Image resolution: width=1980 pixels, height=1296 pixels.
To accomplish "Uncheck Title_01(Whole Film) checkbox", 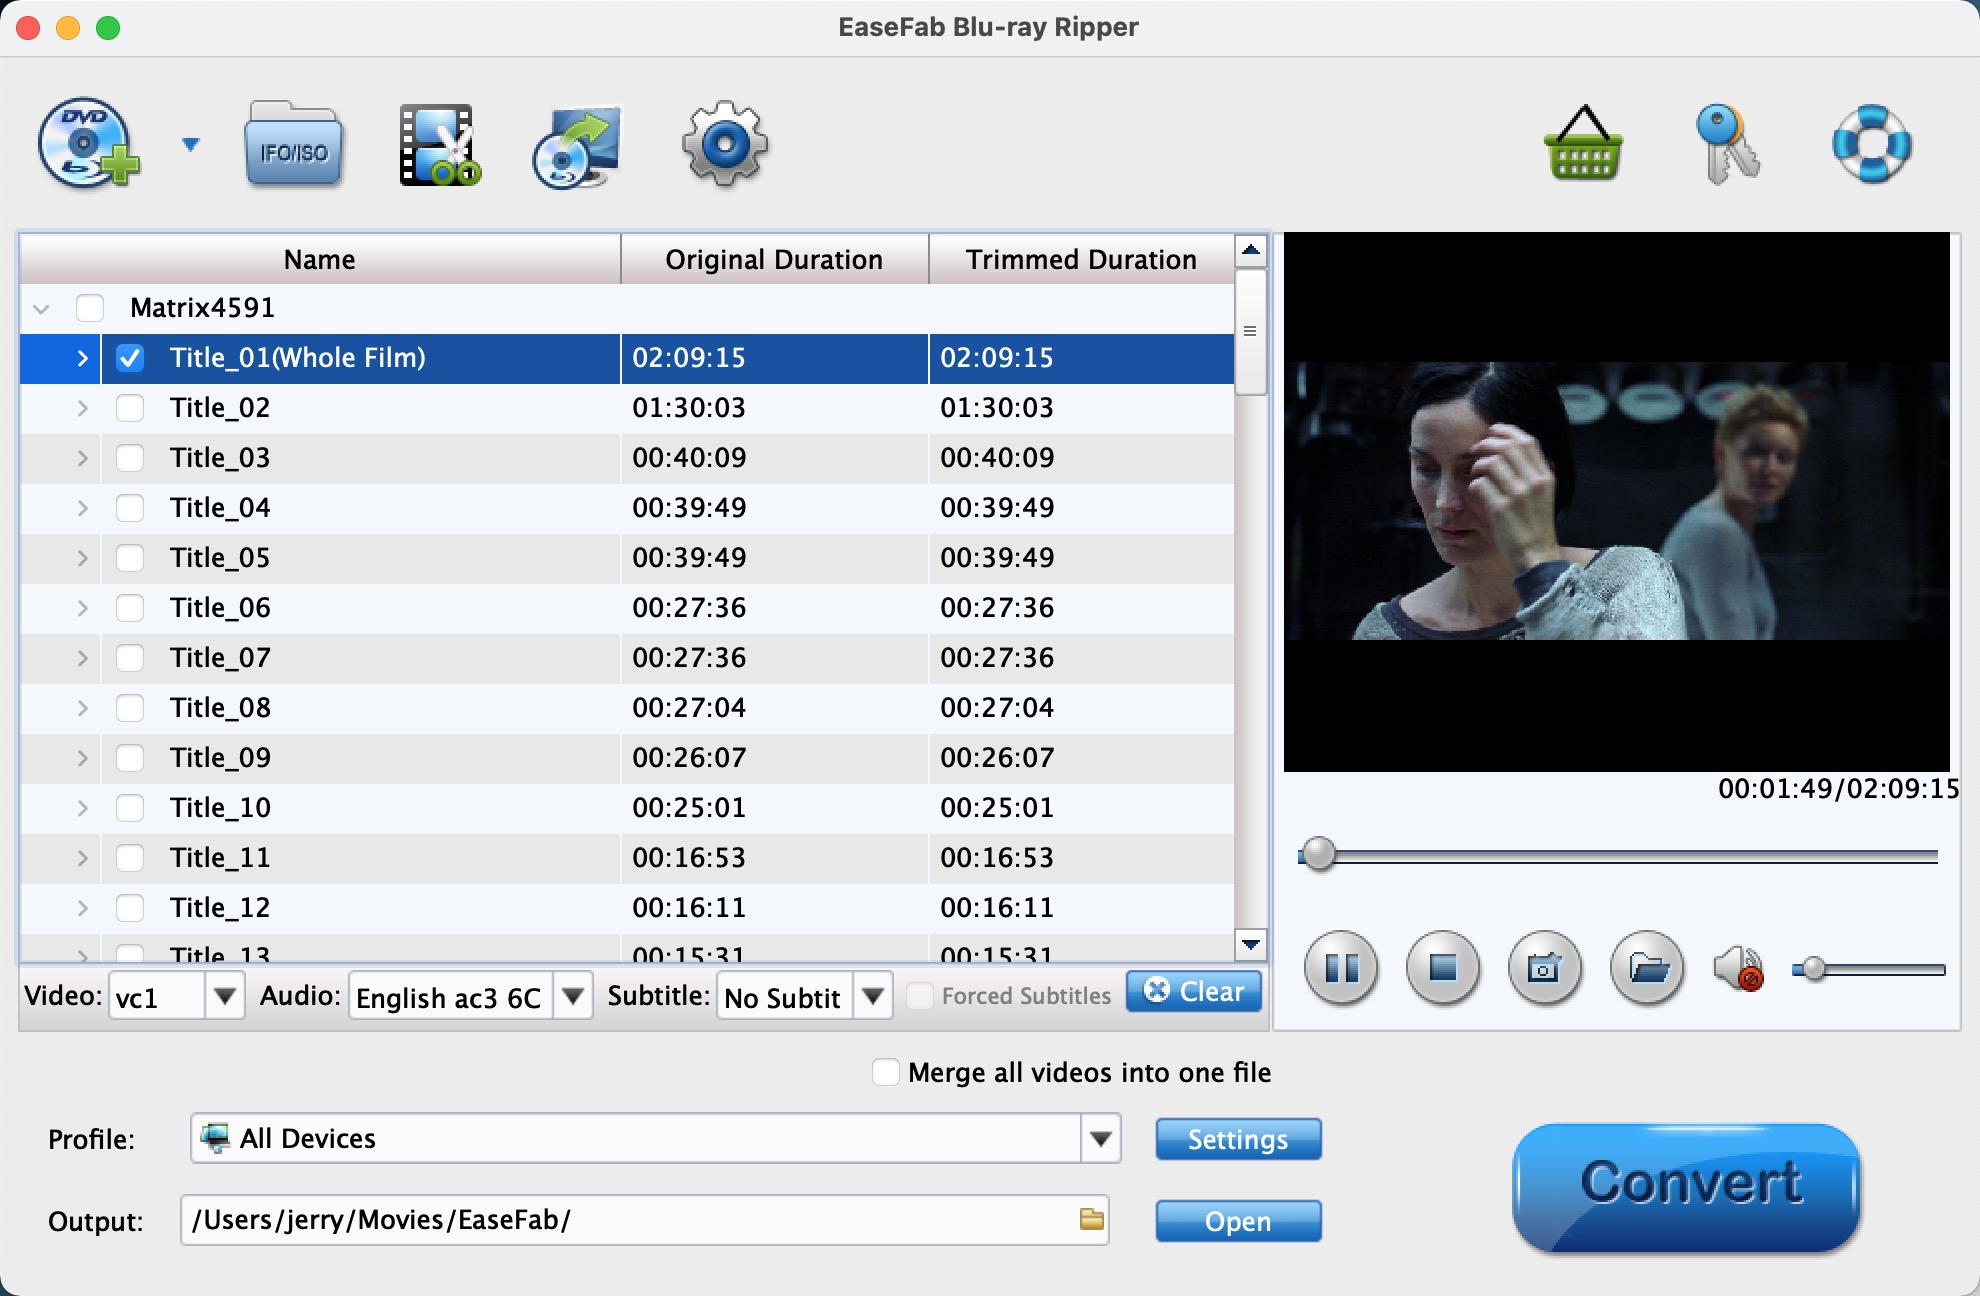I will [130, 358].
